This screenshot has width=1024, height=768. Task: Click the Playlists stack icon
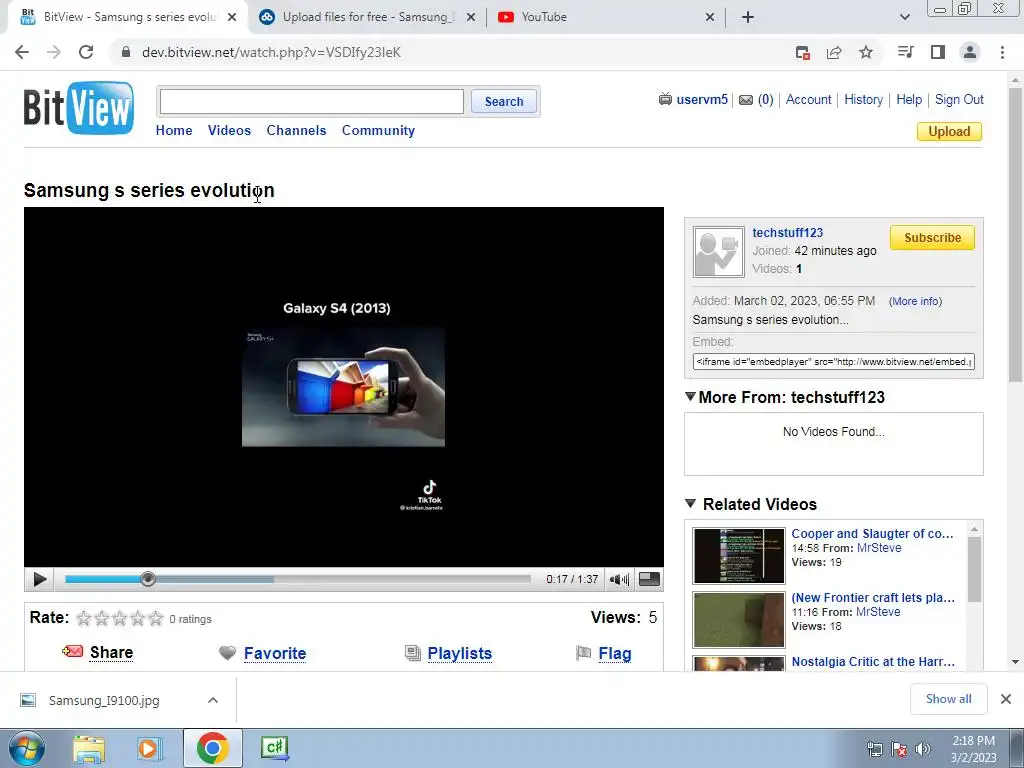413,653
